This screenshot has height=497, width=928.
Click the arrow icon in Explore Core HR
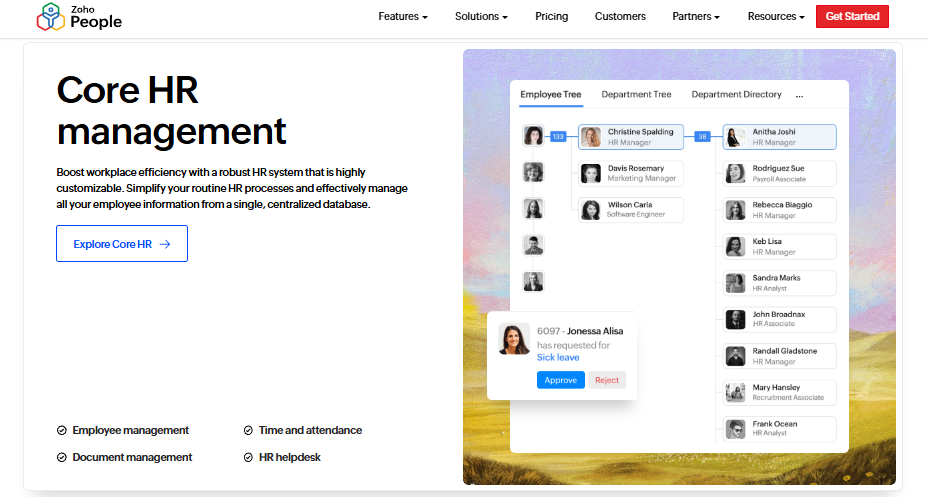[165, 244]
